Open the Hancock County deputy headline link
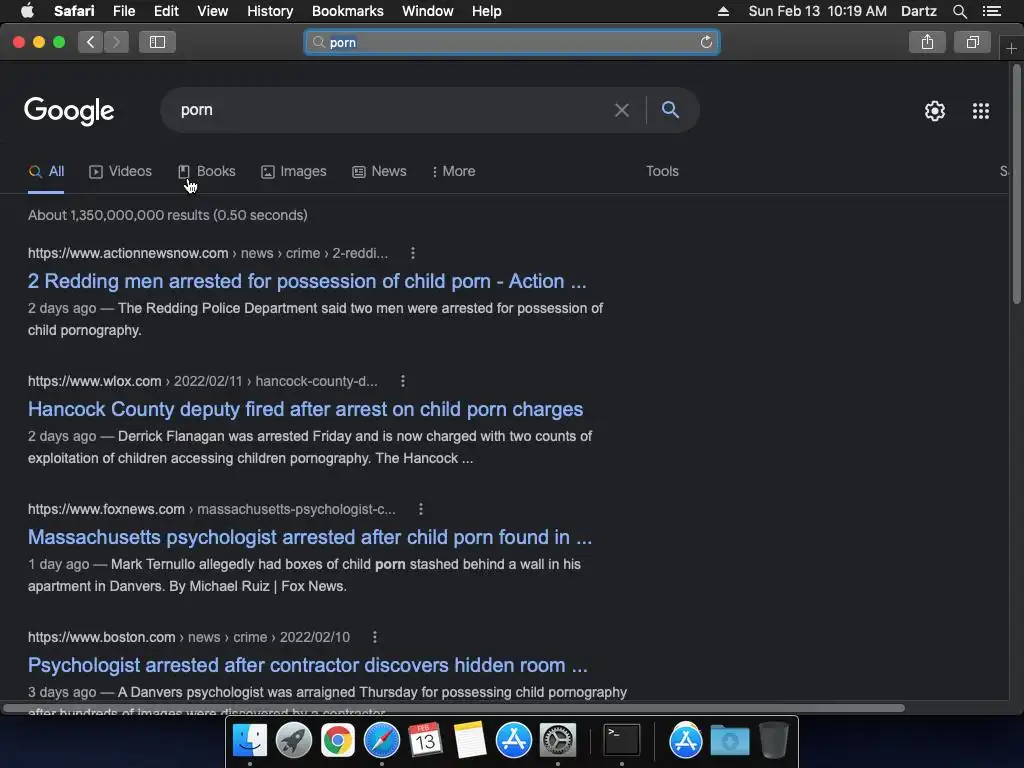The width and height of the screenshot is (1024, 768). click(305, 409)
